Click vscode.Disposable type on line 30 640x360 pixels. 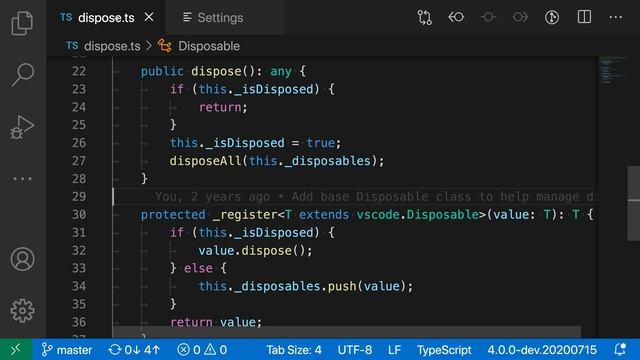click(x=418, y=215)
